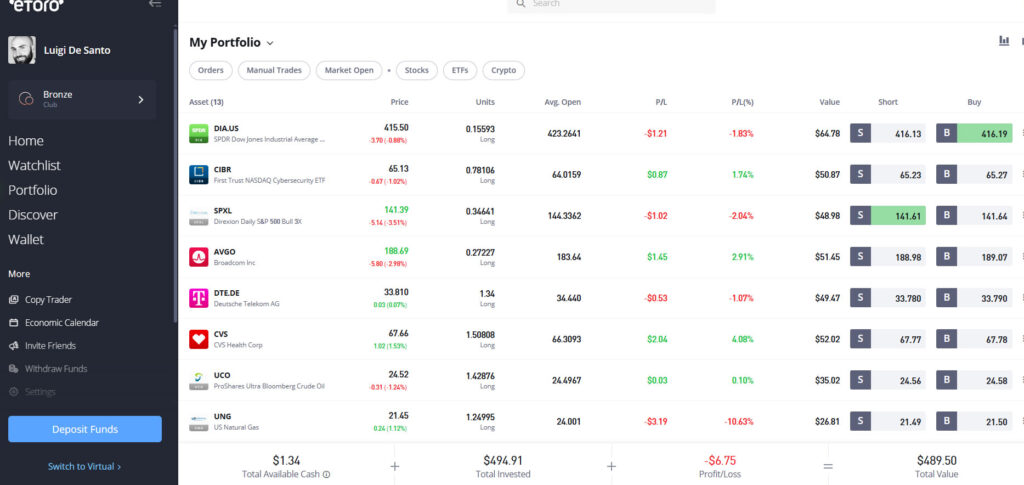The image size is (1024, 485).
Task: Click the search input field
Action: (x=615, y=5)
